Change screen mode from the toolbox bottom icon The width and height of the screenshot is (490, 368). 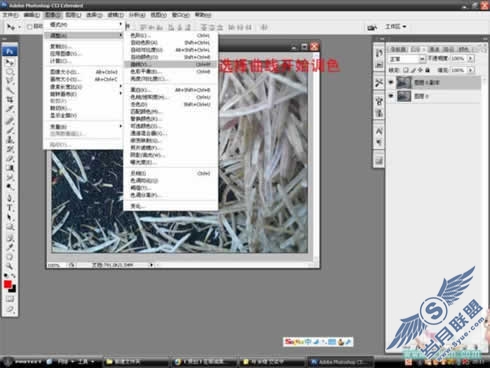click(x=10, y=309)
